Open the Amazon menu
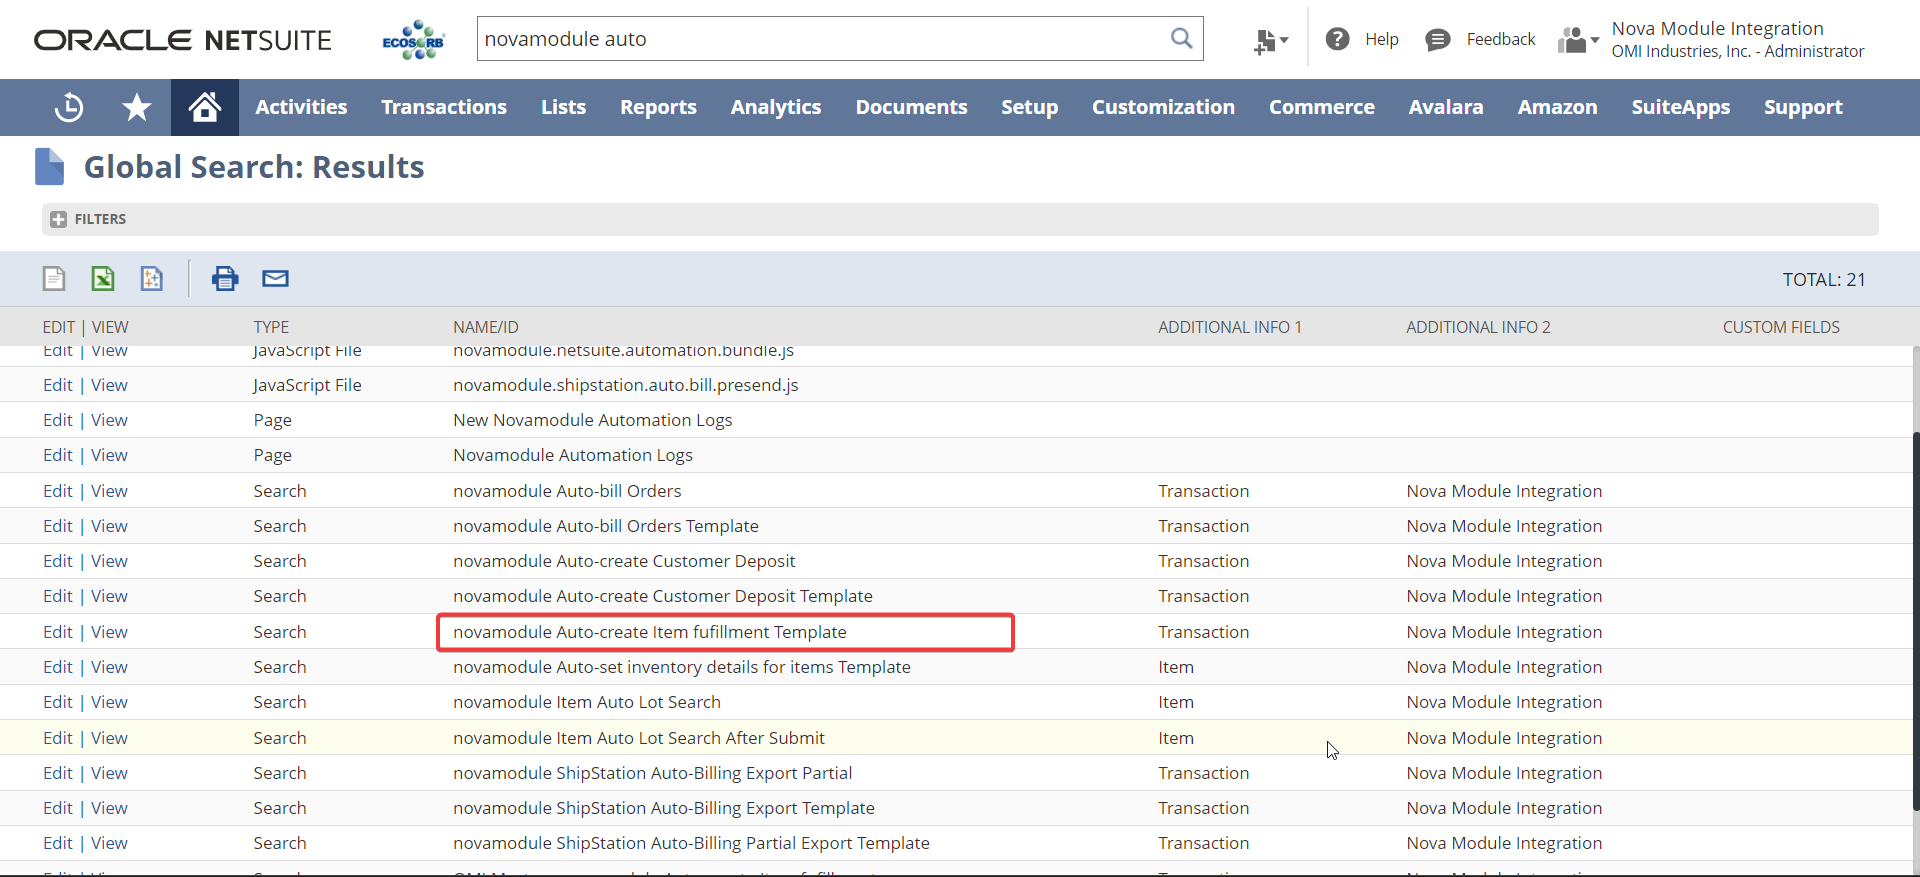Screen dimensions: 1920x877 1558,107
